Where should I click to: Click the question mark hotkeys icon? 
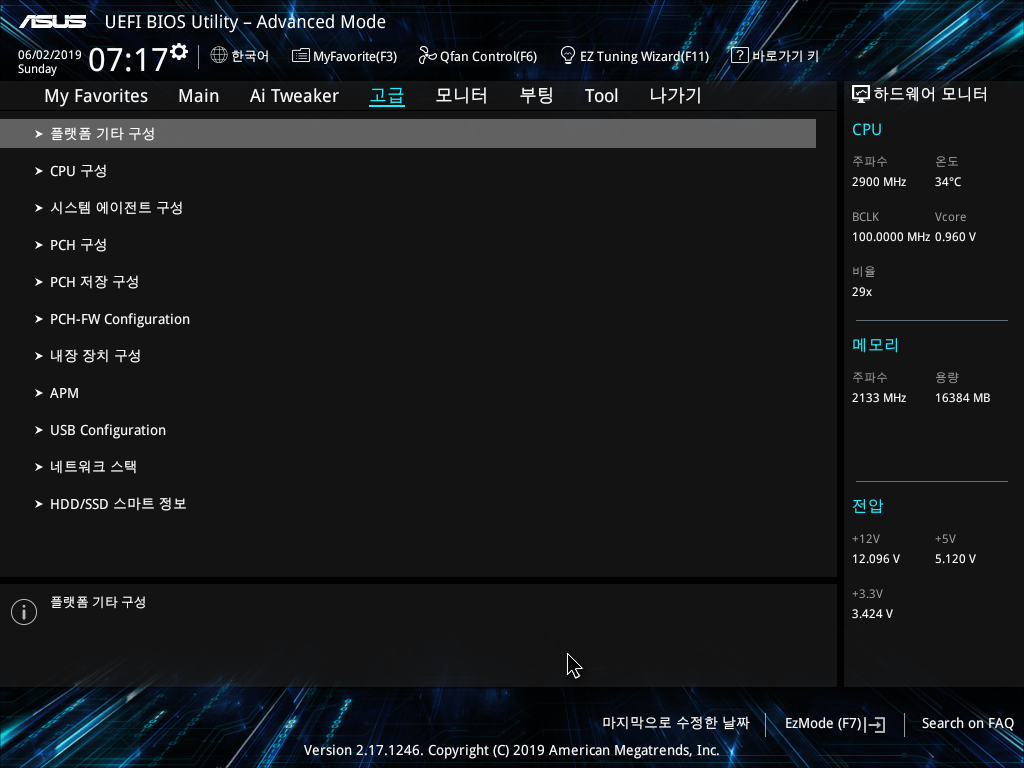[x=739, y=55]
